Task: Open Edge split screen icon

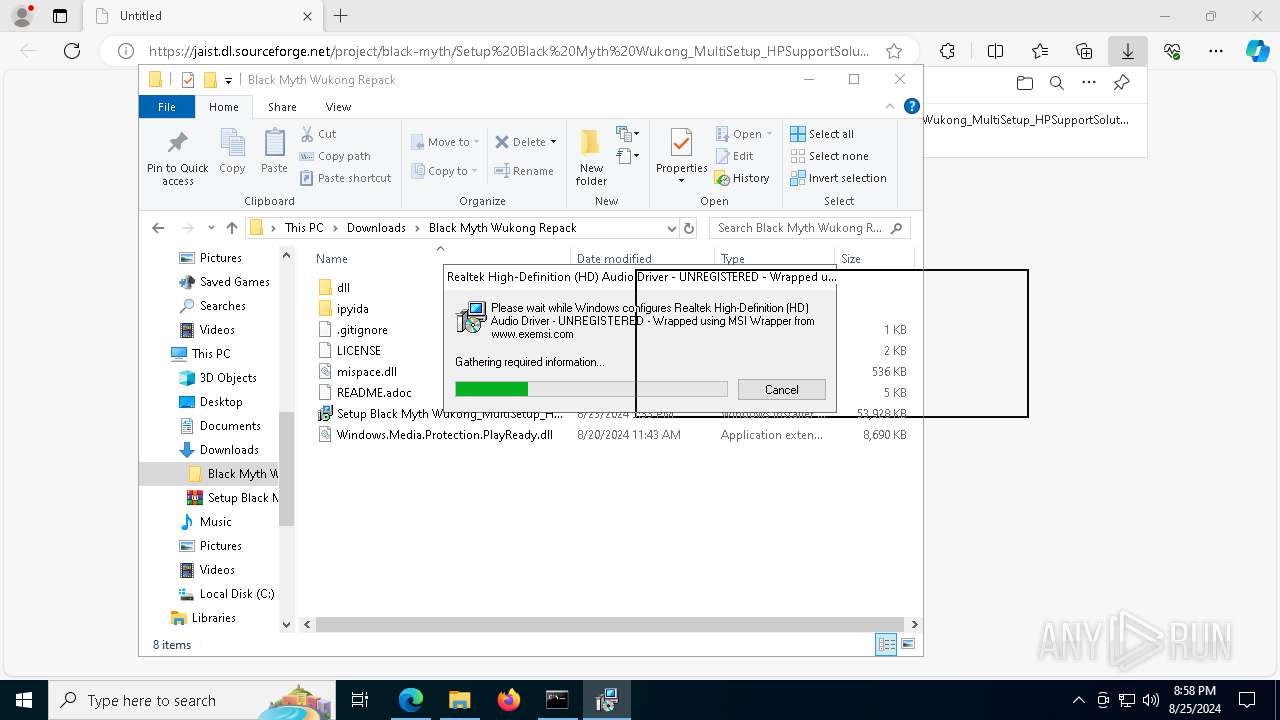Action: [x=995, y=51]
